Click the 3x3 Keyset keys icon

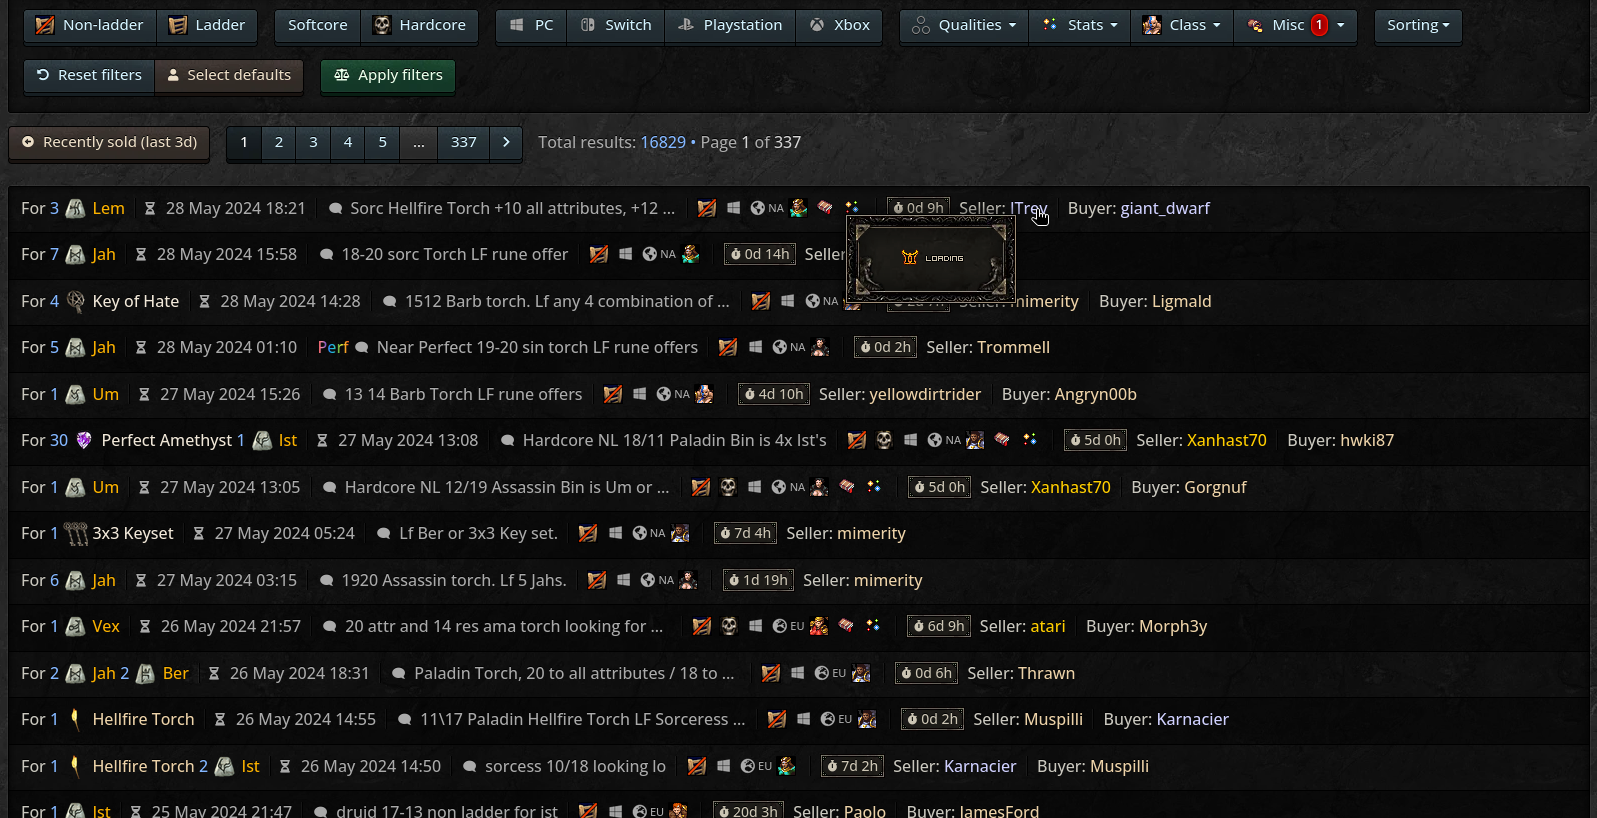click(x=76, y=534)
